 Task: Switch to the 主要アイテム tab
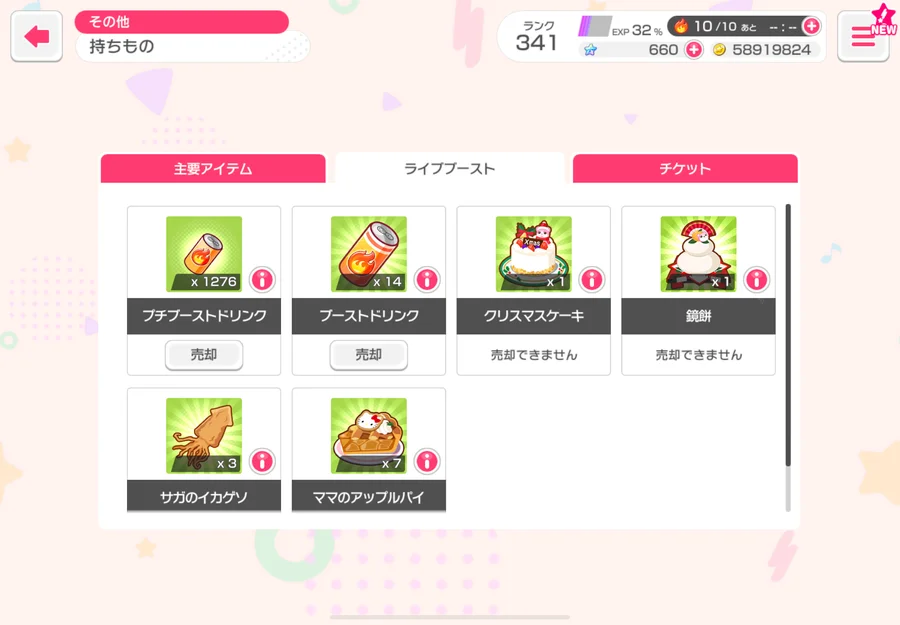click(x=213, y=168)
